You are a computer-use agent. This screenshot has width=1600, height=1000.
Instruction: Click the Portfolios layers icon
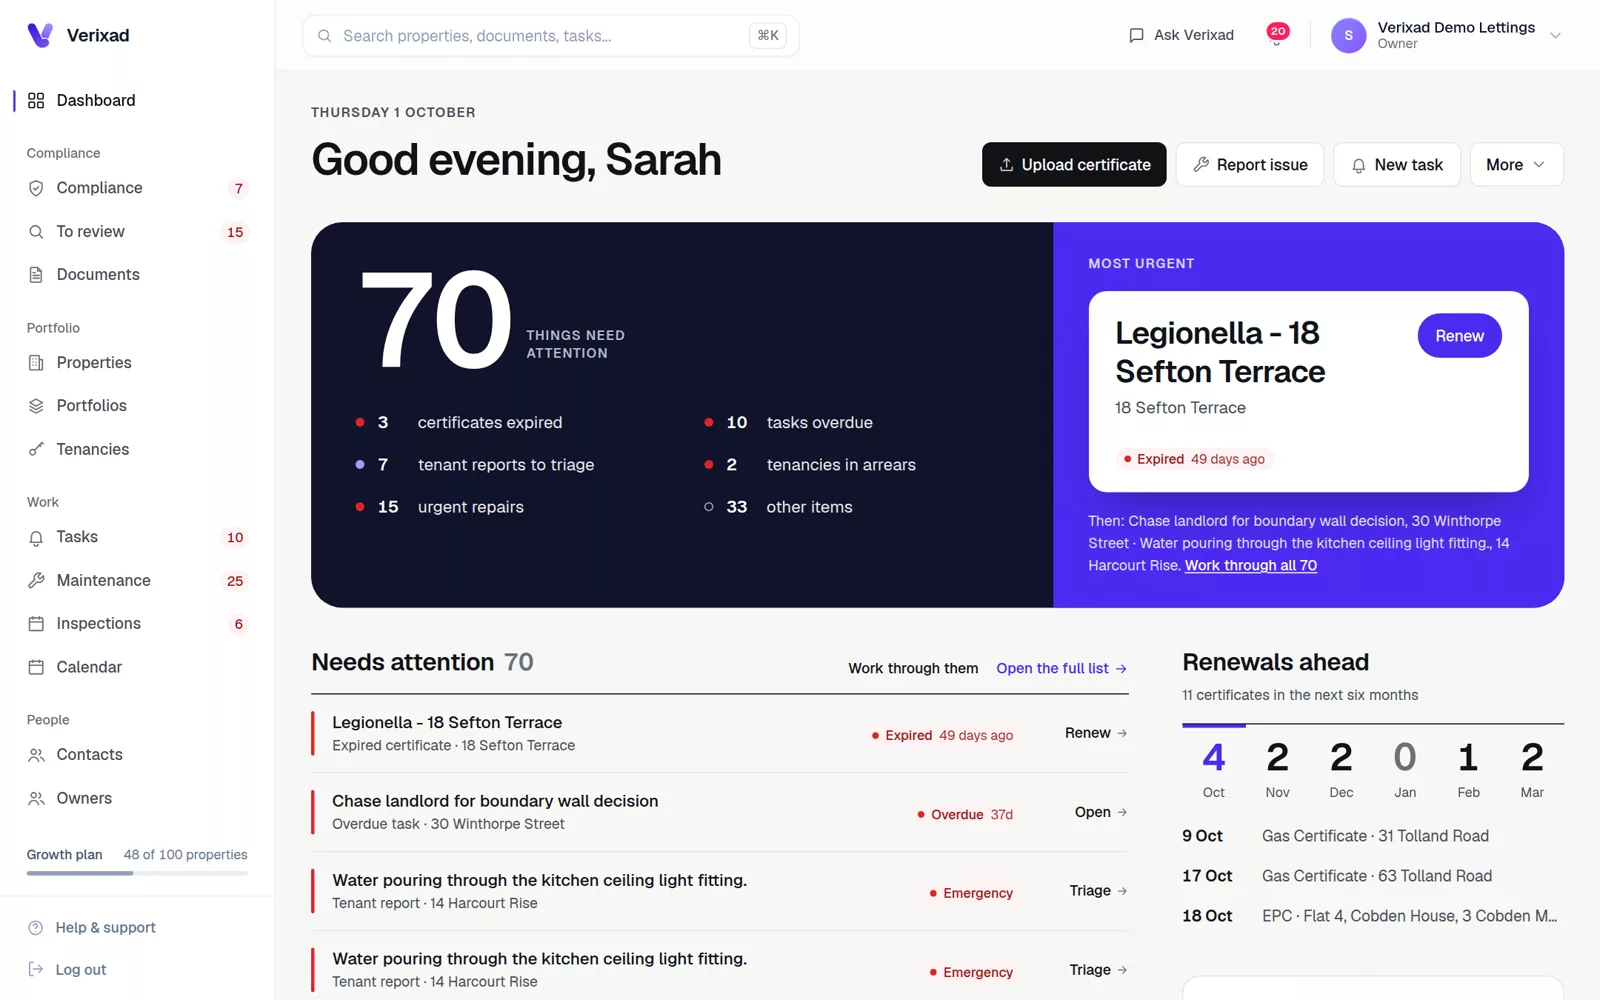tap(36, 406)
